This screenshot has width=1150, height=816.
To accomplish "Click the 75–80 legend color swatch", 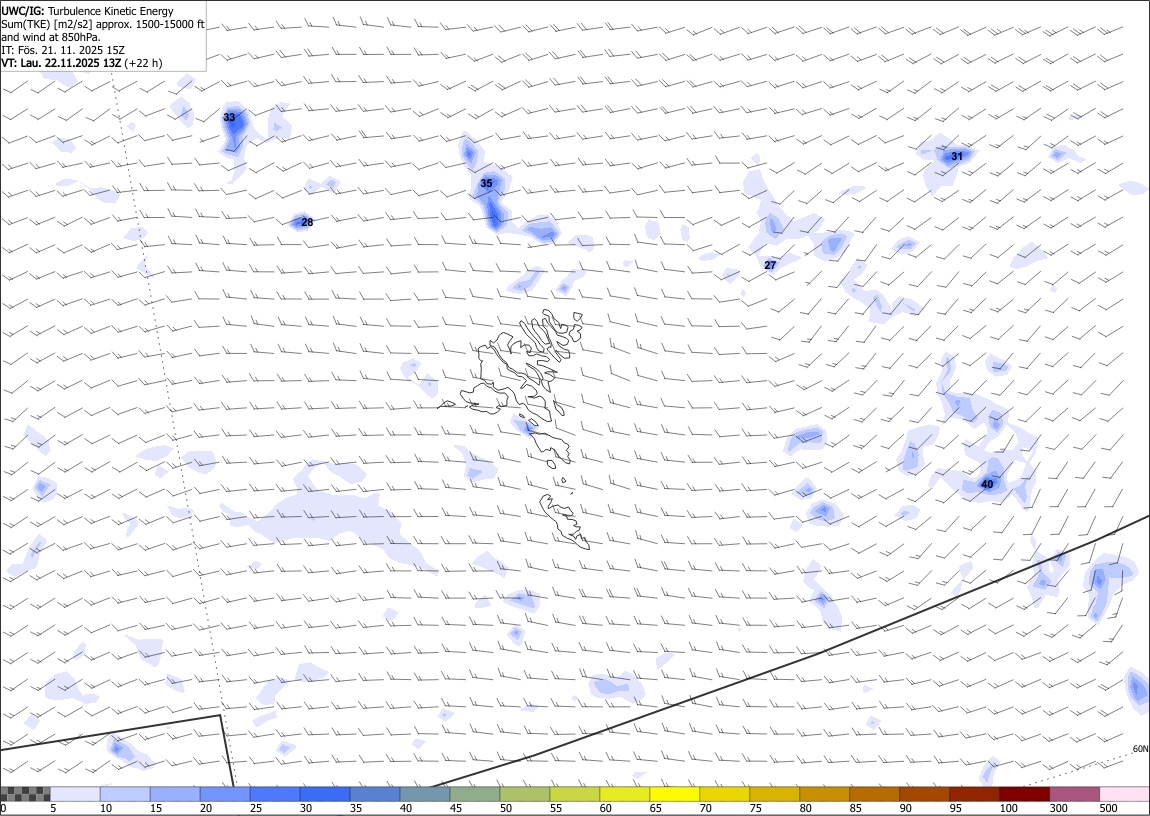I will [x=774, y=794].
